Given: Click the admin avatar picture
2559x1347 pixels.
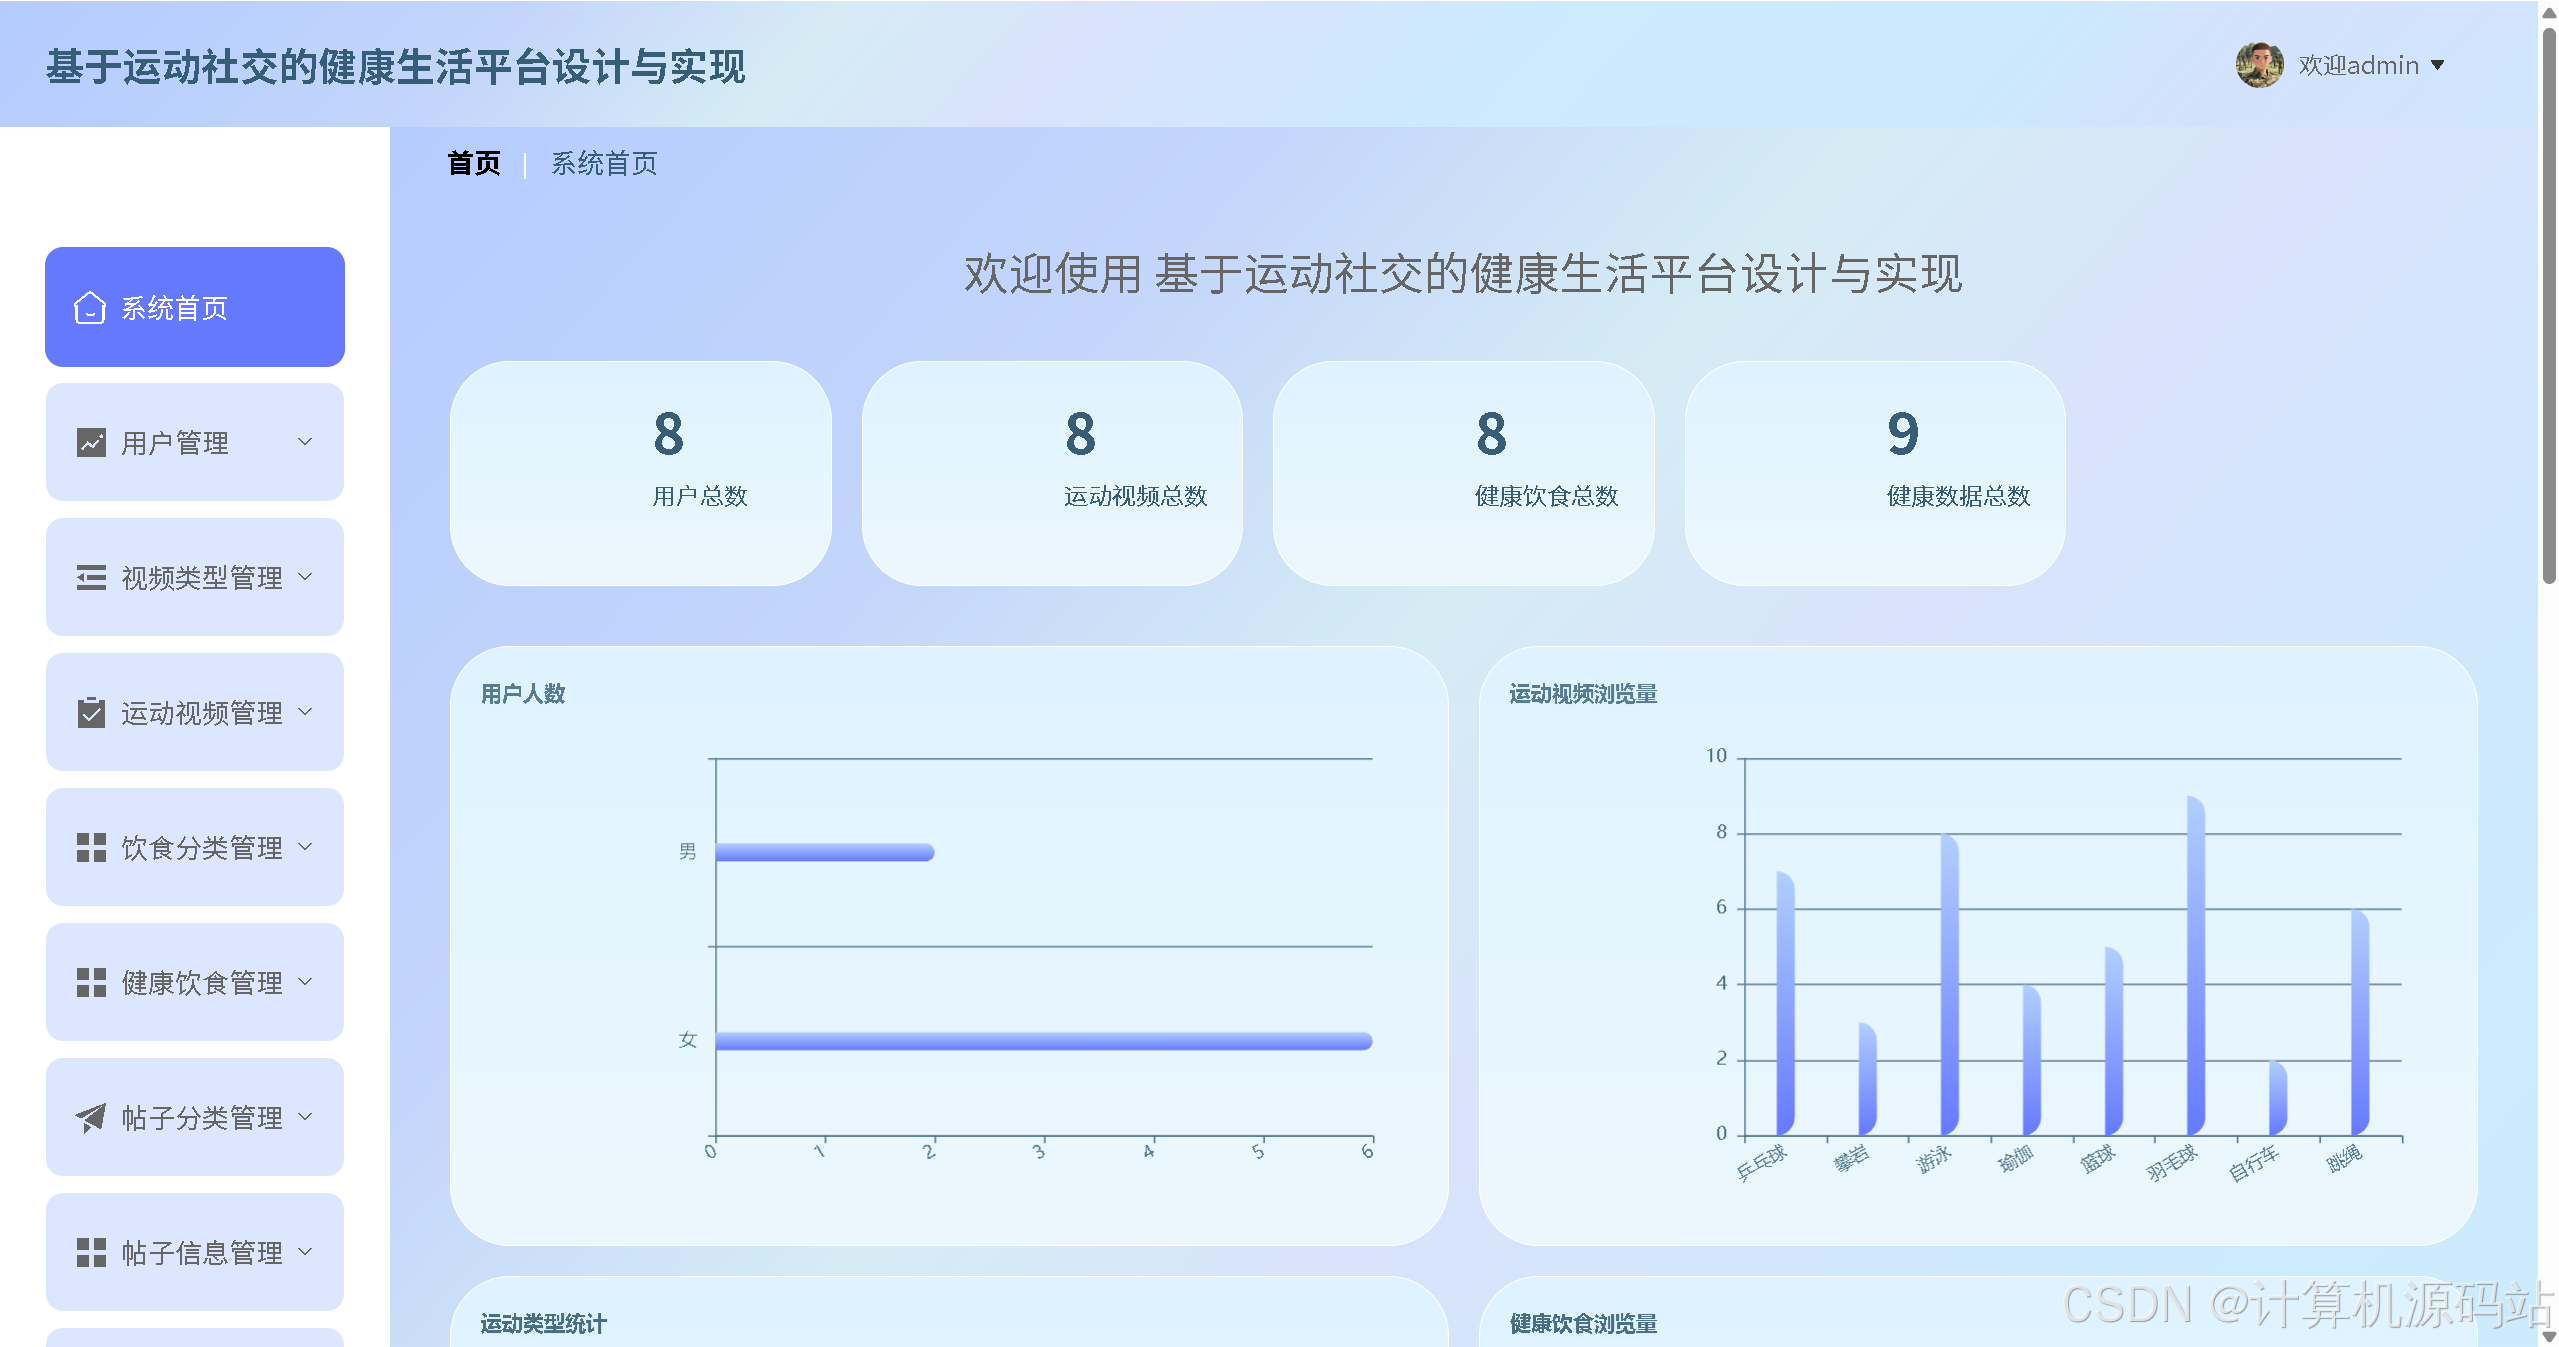Looking at the screenshot, I should 2259,65.
